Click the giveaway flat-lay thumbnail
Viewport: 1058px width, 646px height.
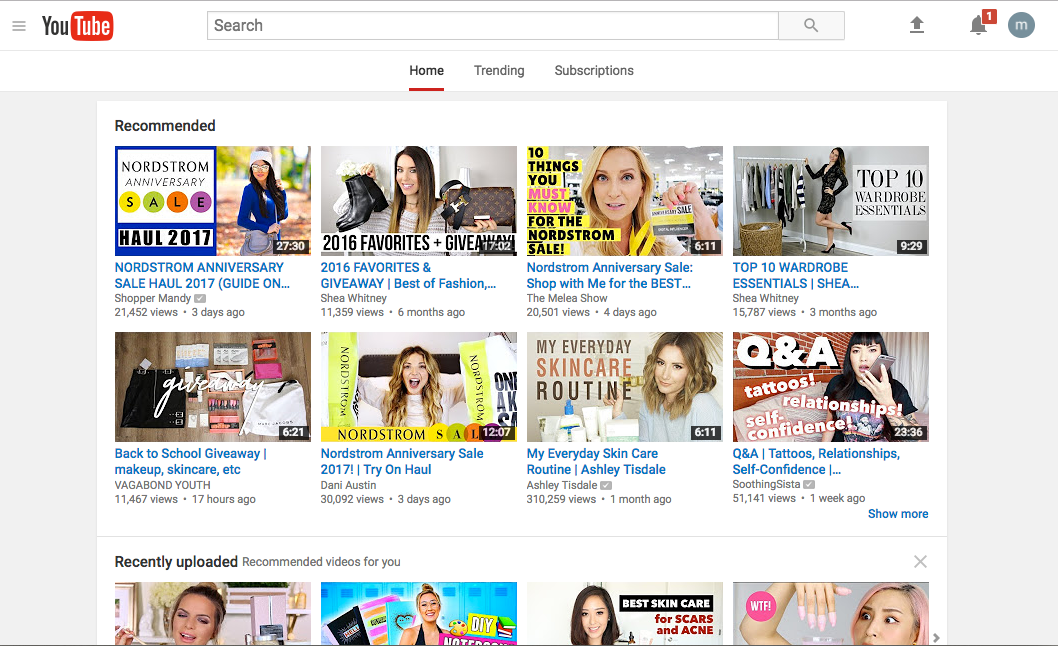point(213,387)
